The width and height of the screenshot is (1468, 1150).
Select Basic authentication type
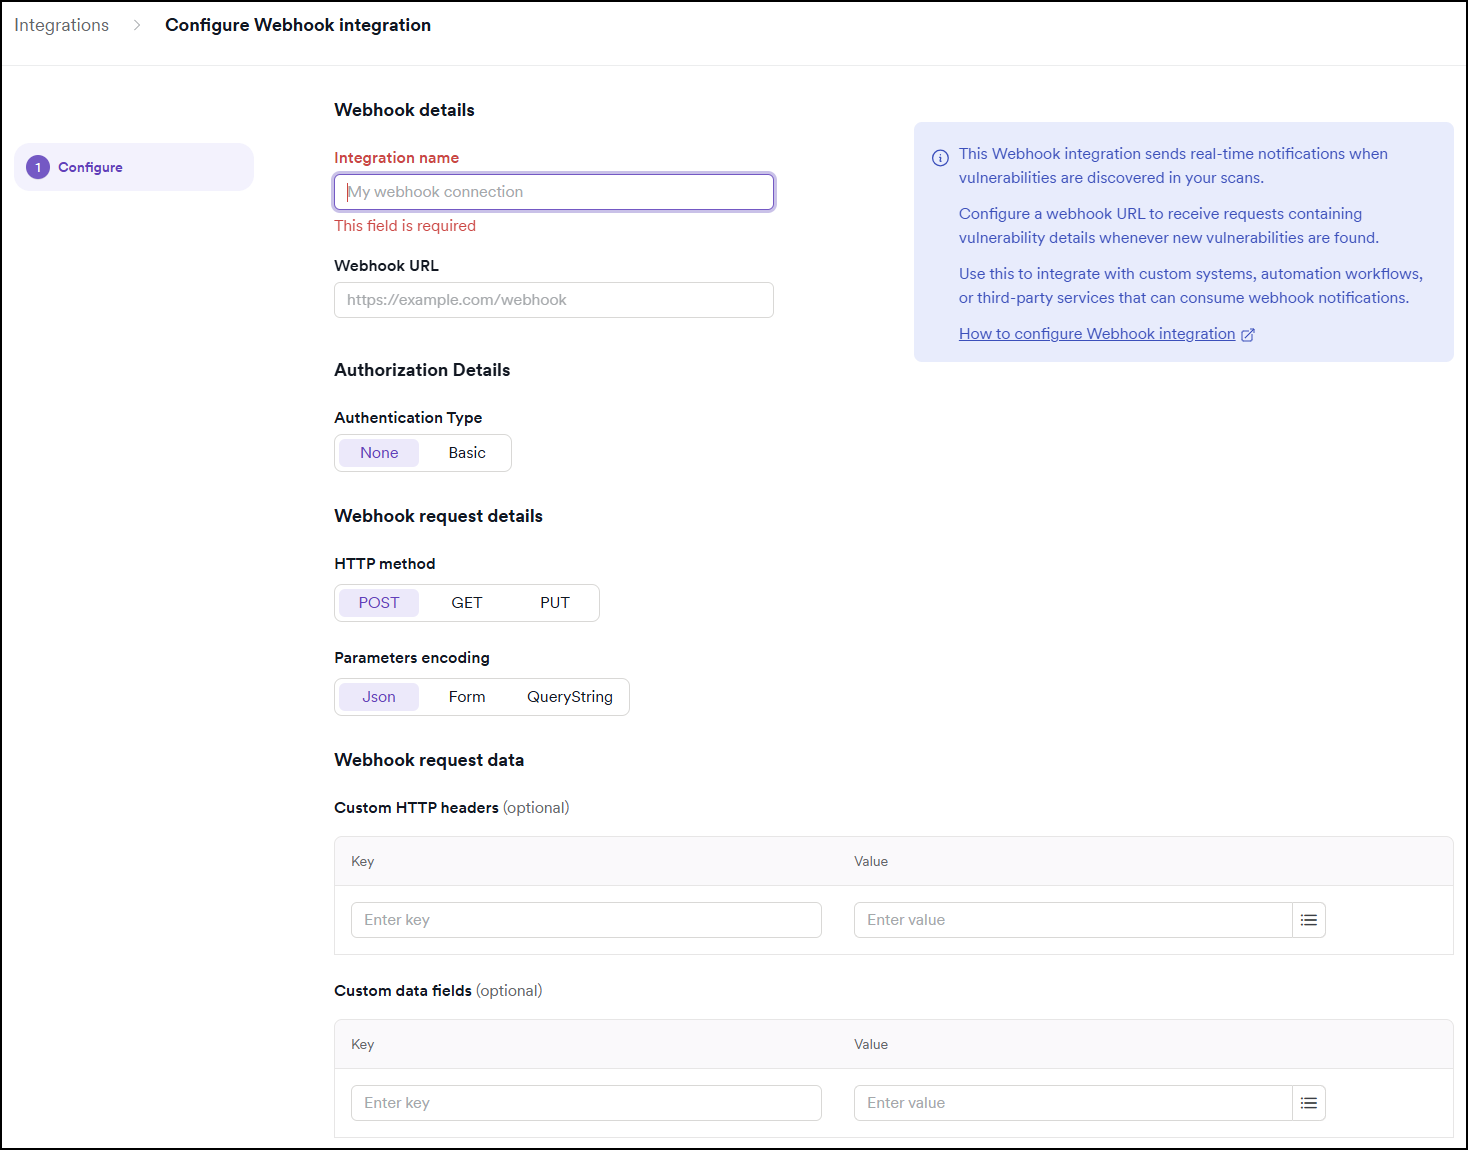pos(466,452)
